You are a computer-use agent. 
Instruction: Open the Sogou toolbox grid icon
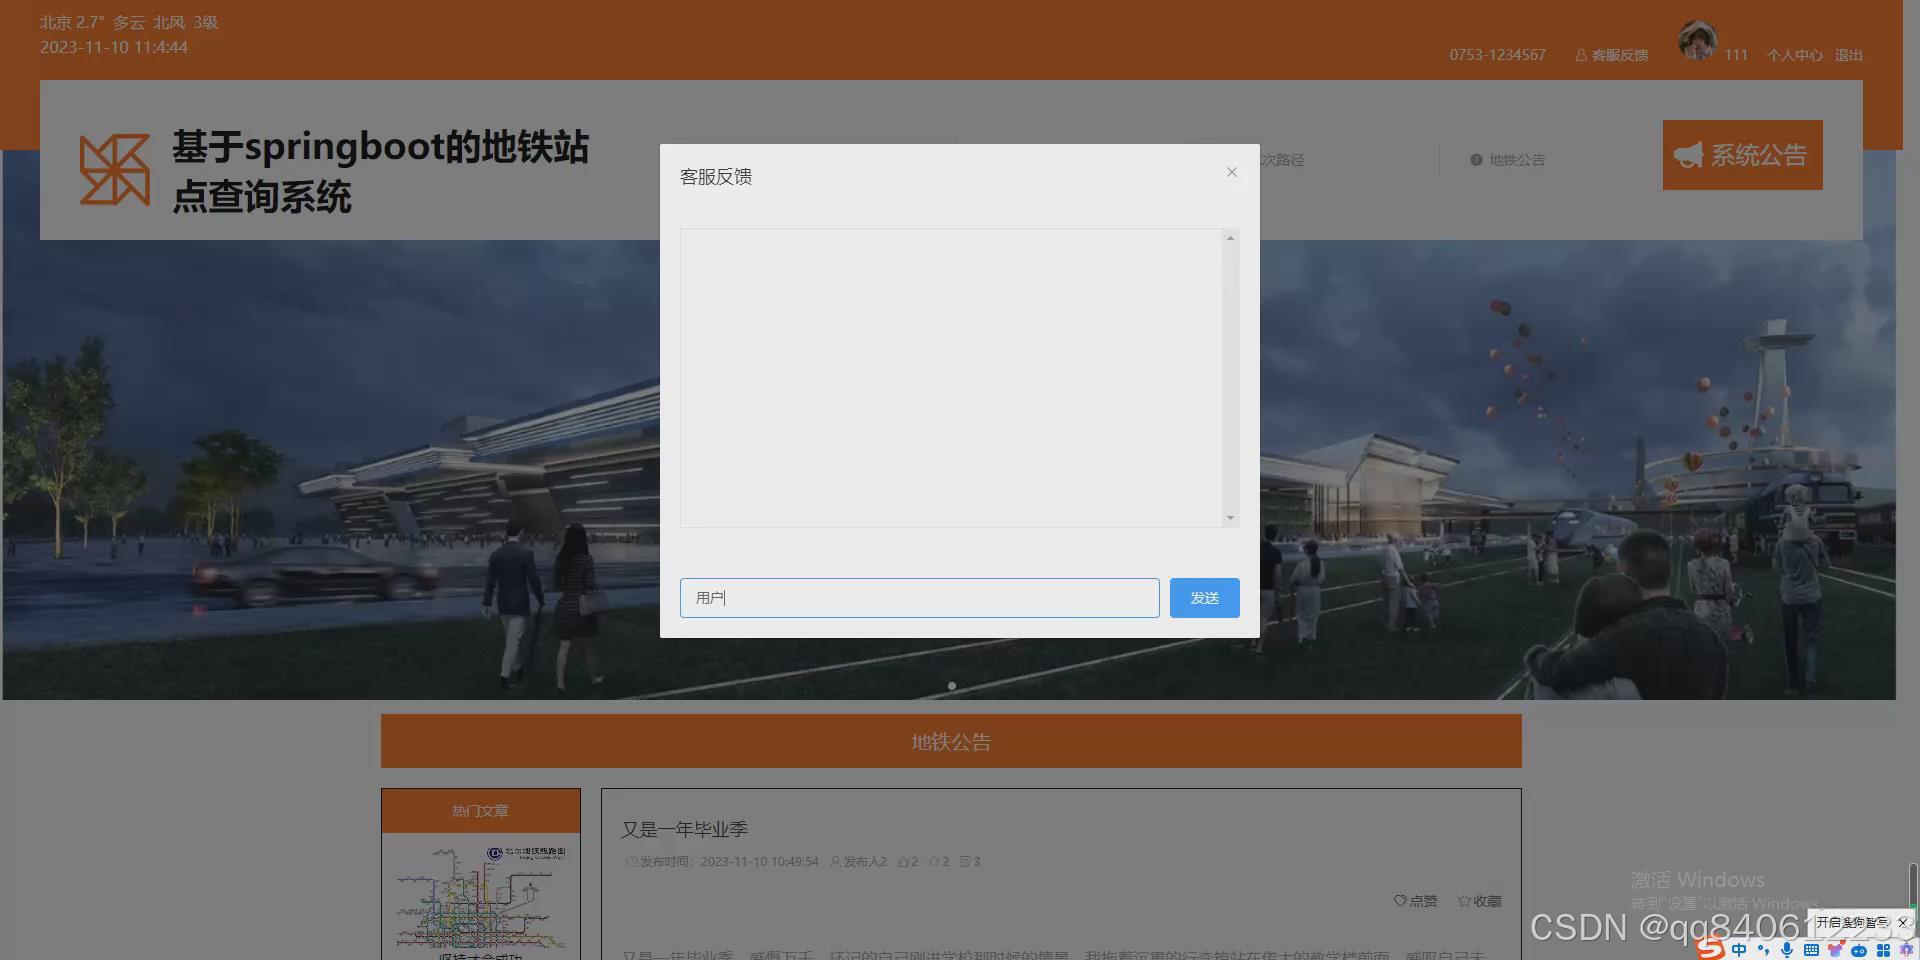1883,950
